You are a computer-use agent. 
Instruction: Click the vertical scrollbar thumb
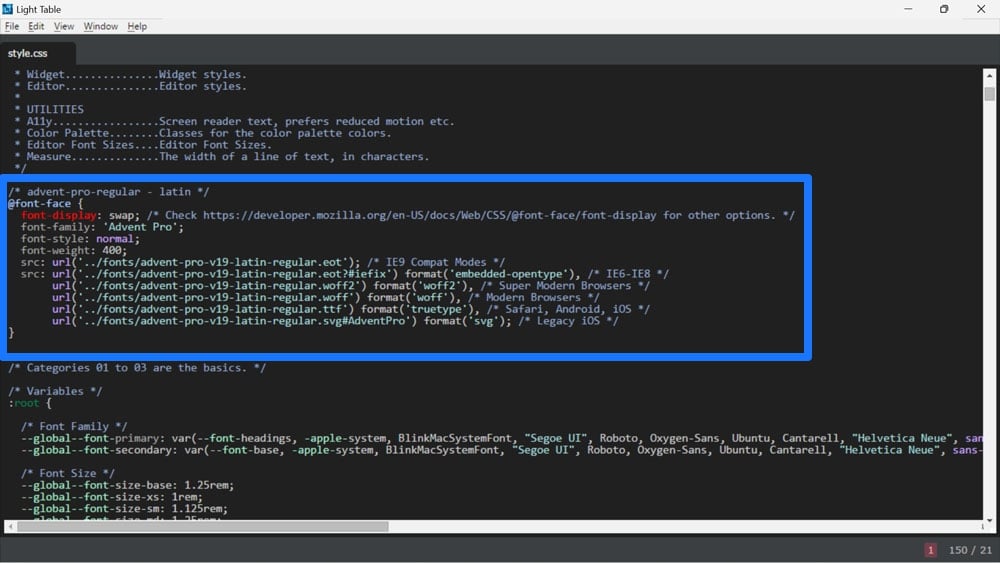989,94
